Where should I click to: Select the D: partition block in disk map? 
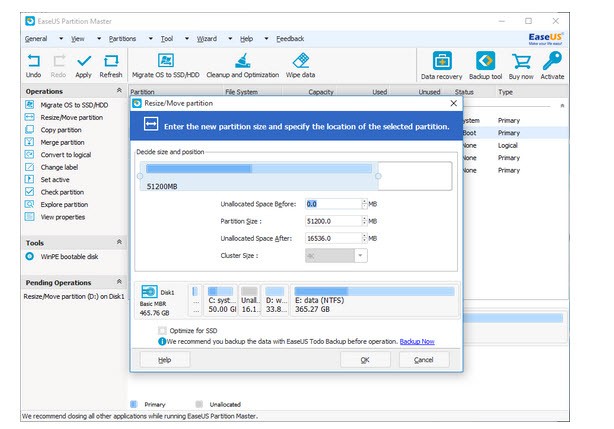point(275,300)
